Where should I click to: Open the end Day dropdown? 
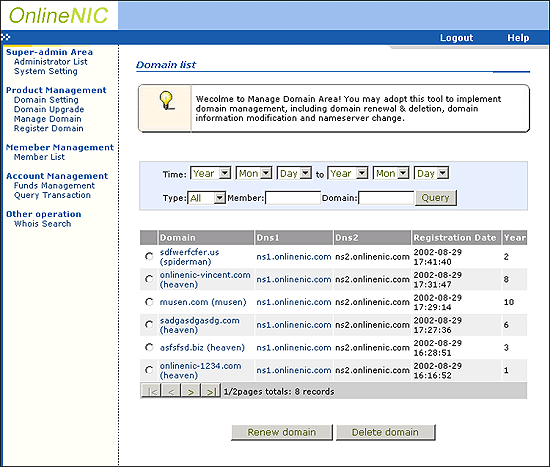(431, 173)
